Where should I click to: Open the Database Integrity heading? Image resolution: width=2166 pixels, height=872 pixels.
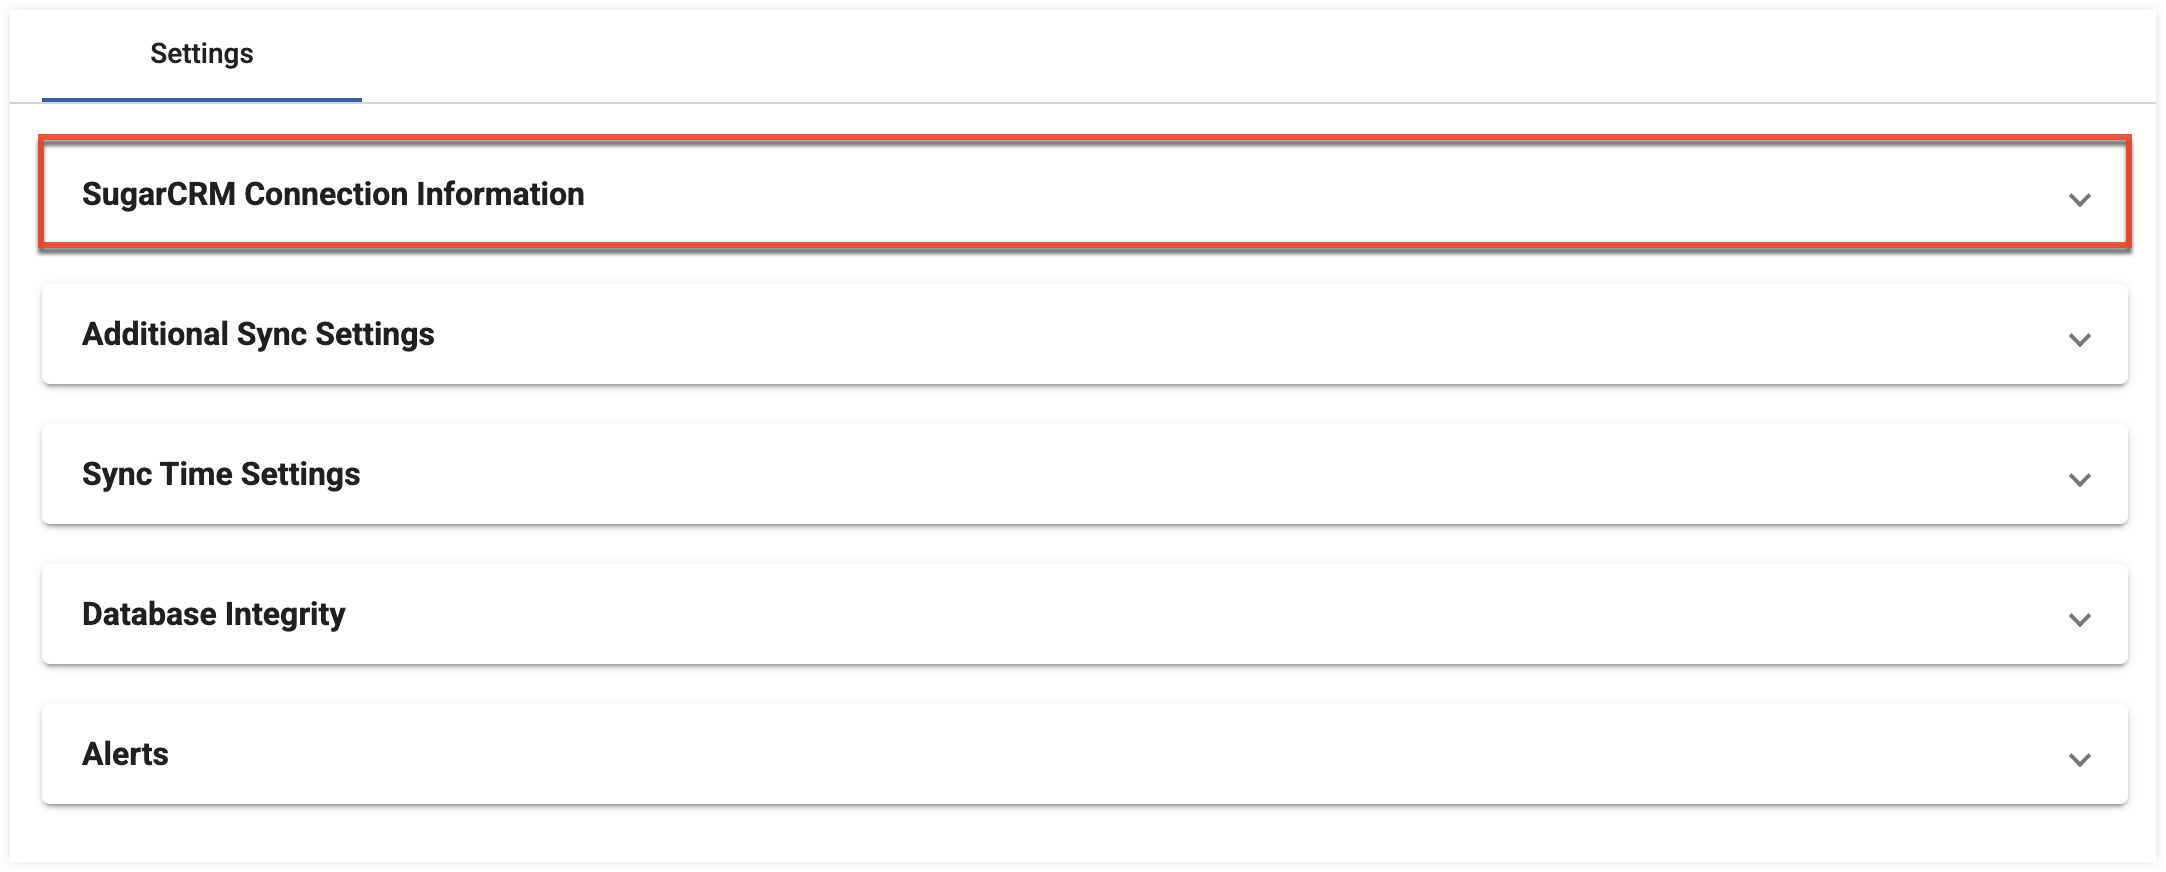[x=213, y=614]
